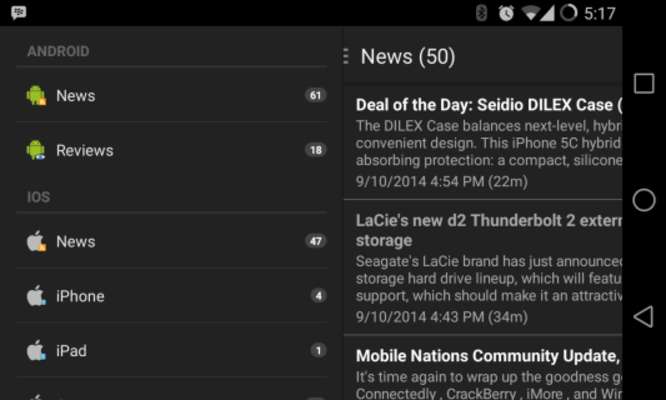The width and height of the screenshot is (666, 400).
Task: Select iPad feed in the sidebar
Action: (x=172, y=350)
